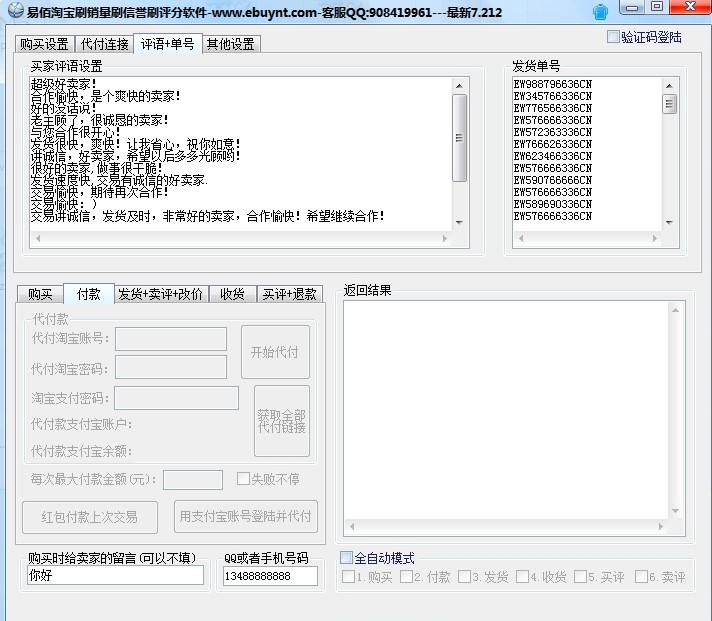Minimize the window from the title bar
The width and height of the screenshot is (712, 621).
[633, 7]
